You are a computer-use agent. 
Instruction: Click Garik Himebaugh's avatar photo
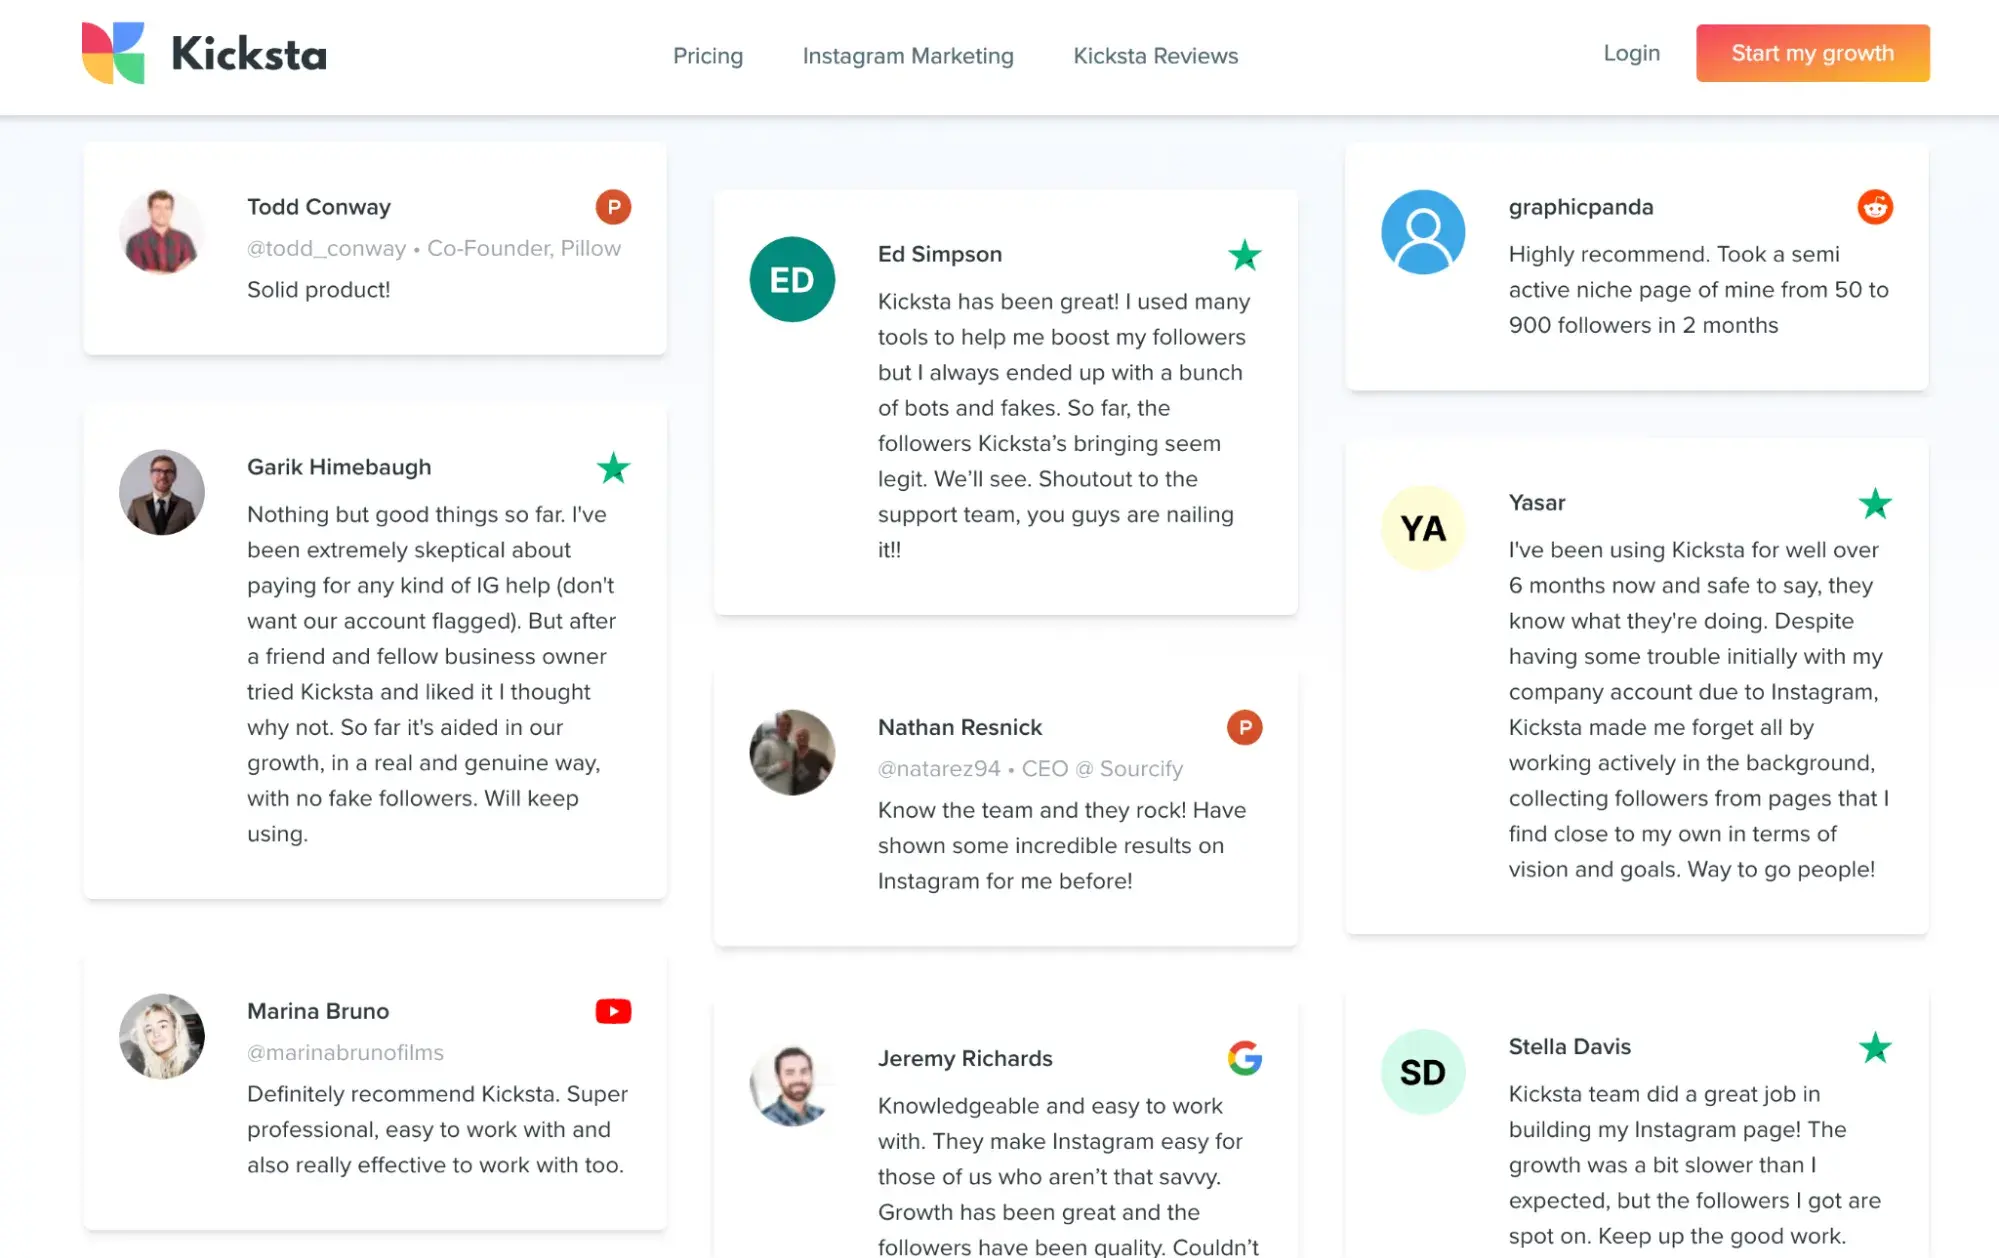162,492
